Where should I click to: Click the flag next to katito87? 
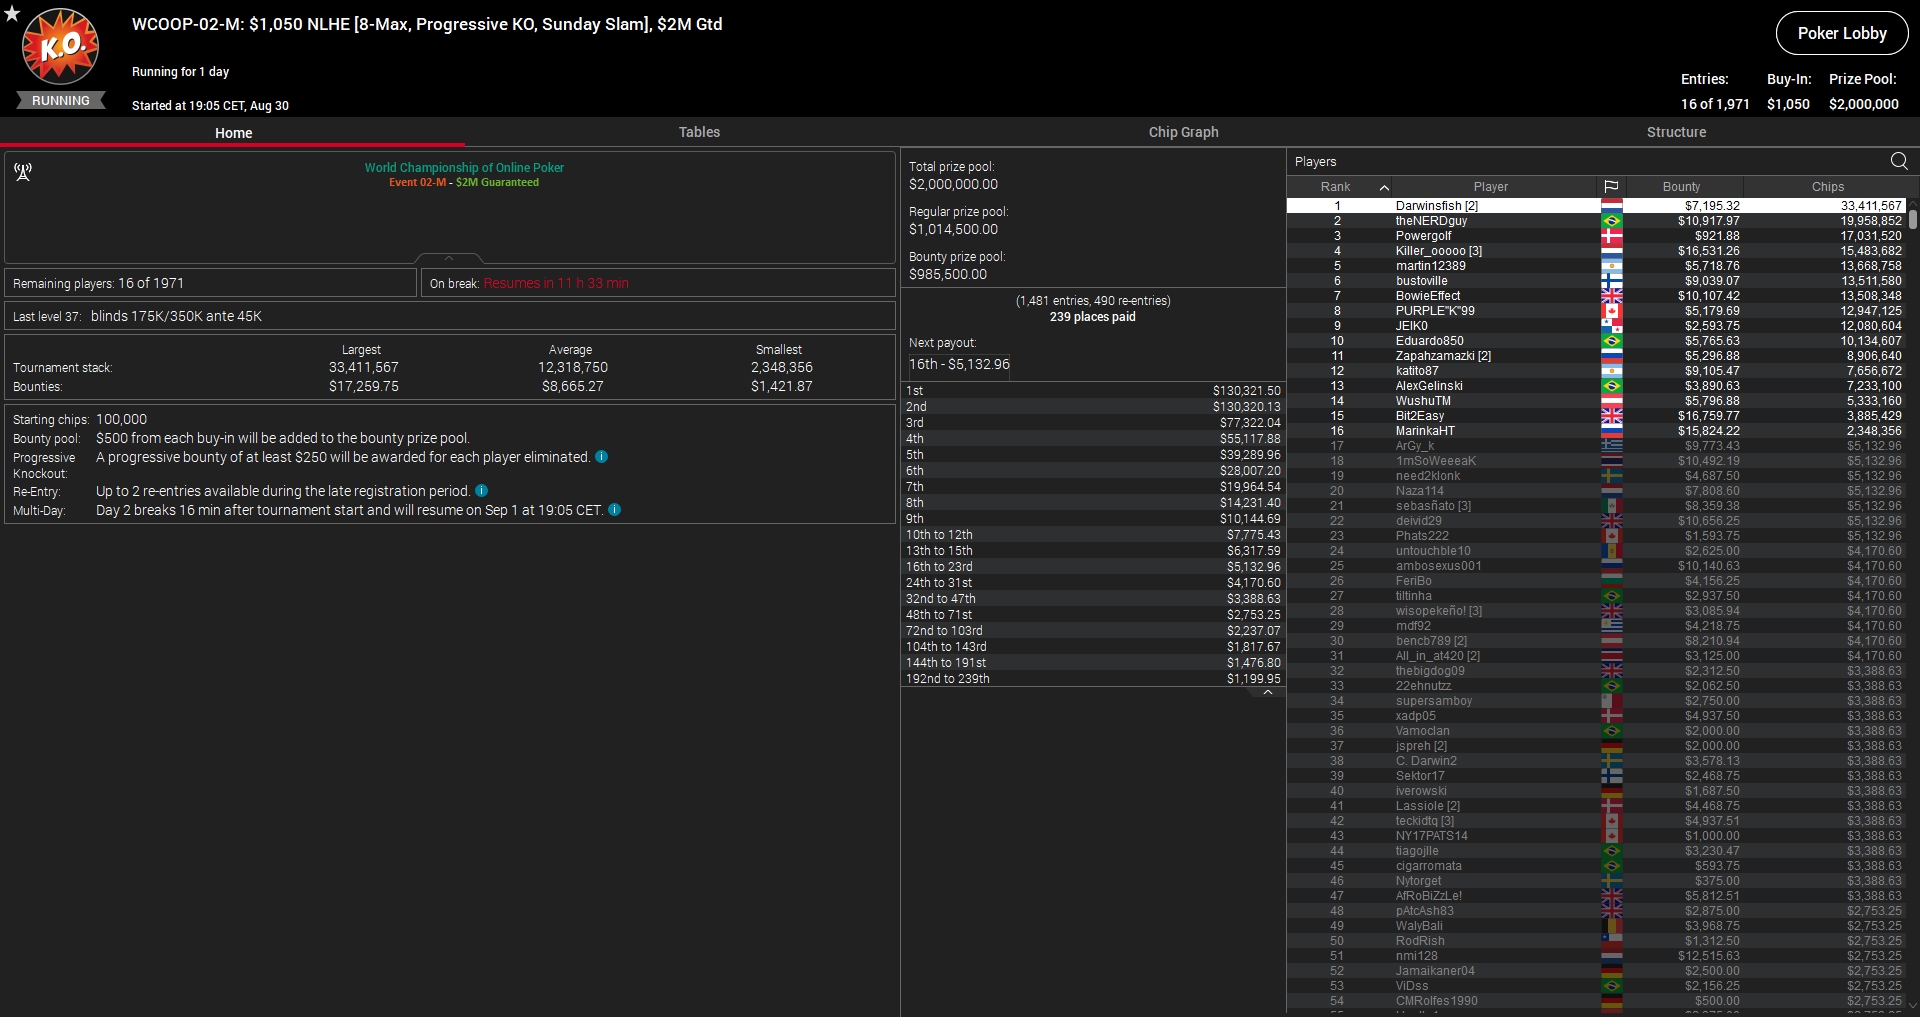1611,371
